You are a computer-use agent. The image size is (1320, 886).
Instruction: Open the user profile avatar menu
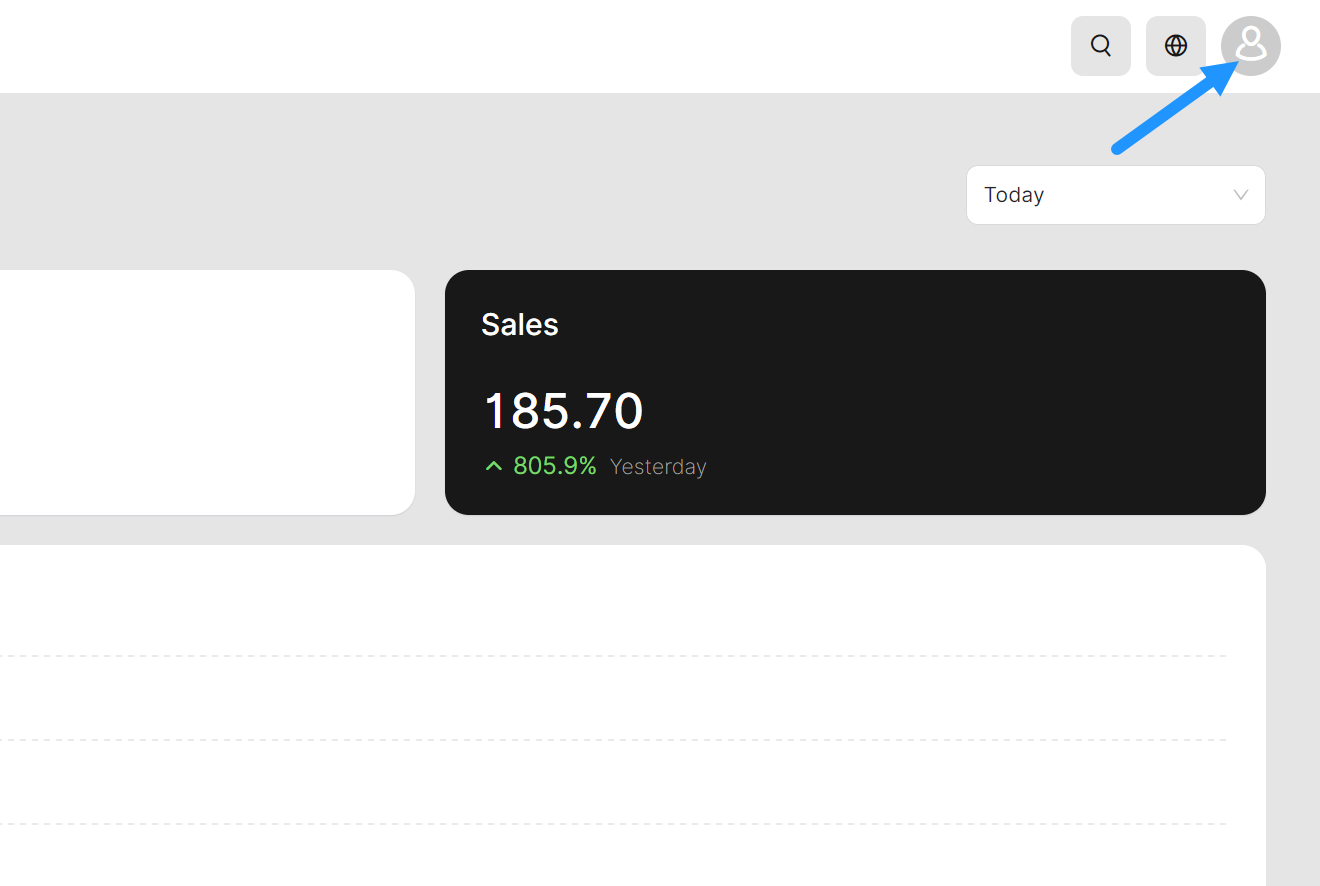tap(1251, 46)
